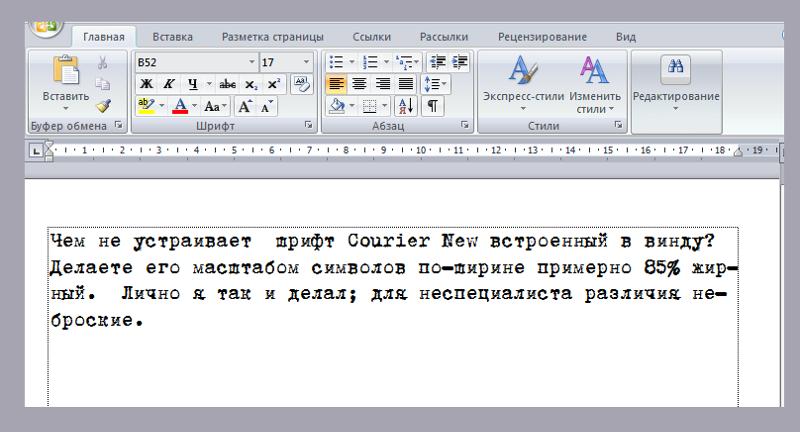The image size is (800, 432).
Task: Click the Grow Font A icon
Action: 244,107
